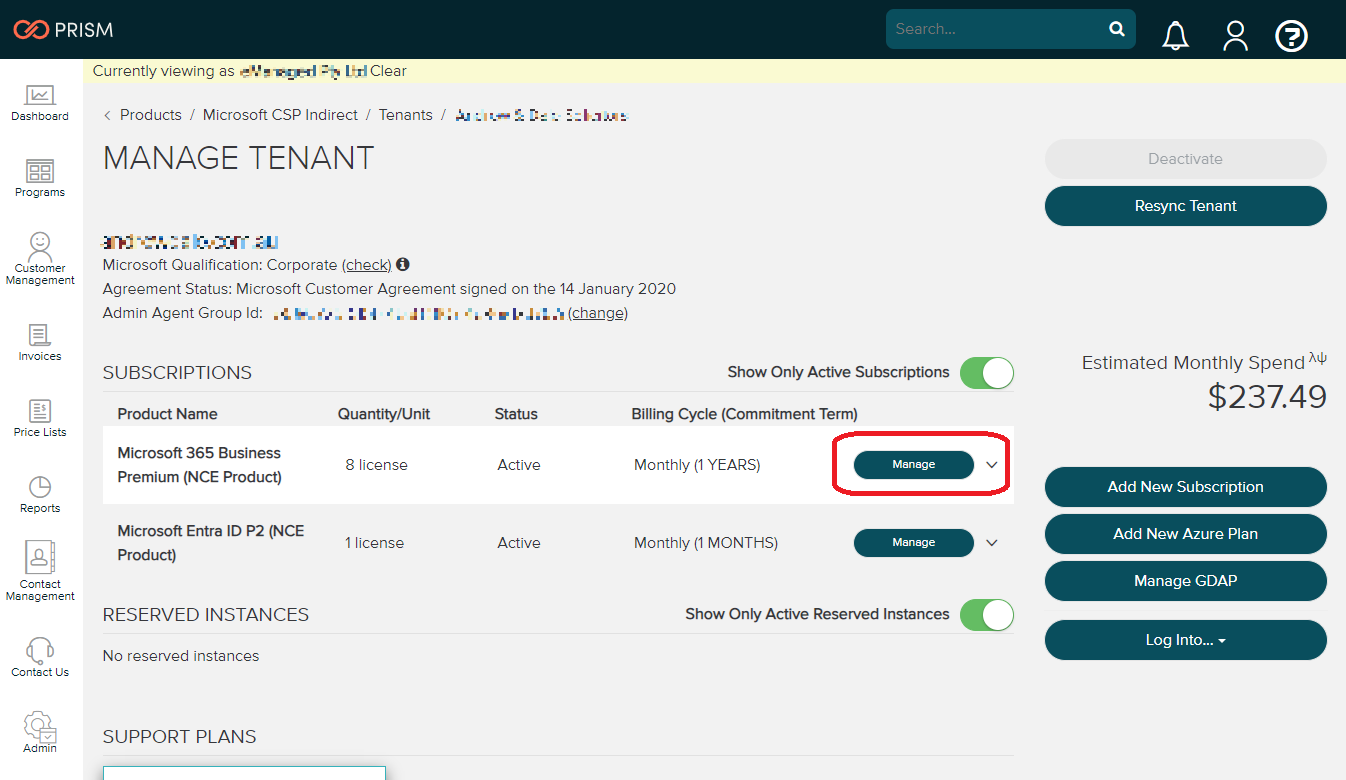The image size is (1346, 780).
Task: Click the Estimated Monthly Spend footnote symbol
Action: (x=1318, y=359)
